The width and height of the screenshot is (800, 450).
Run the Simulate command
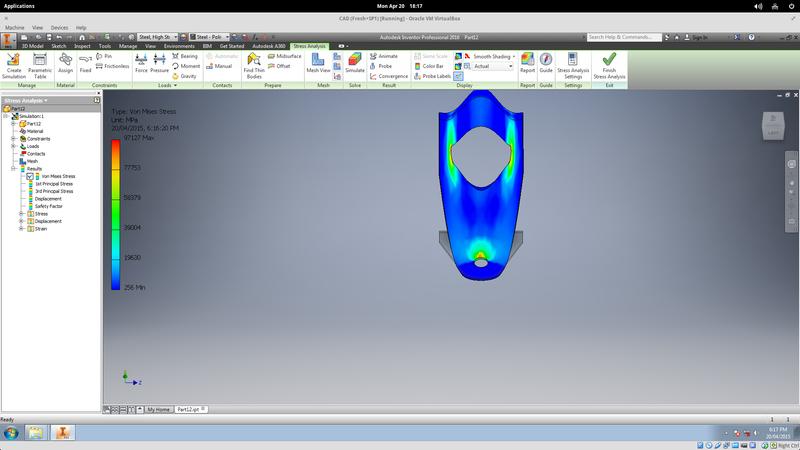pos(355,62)
